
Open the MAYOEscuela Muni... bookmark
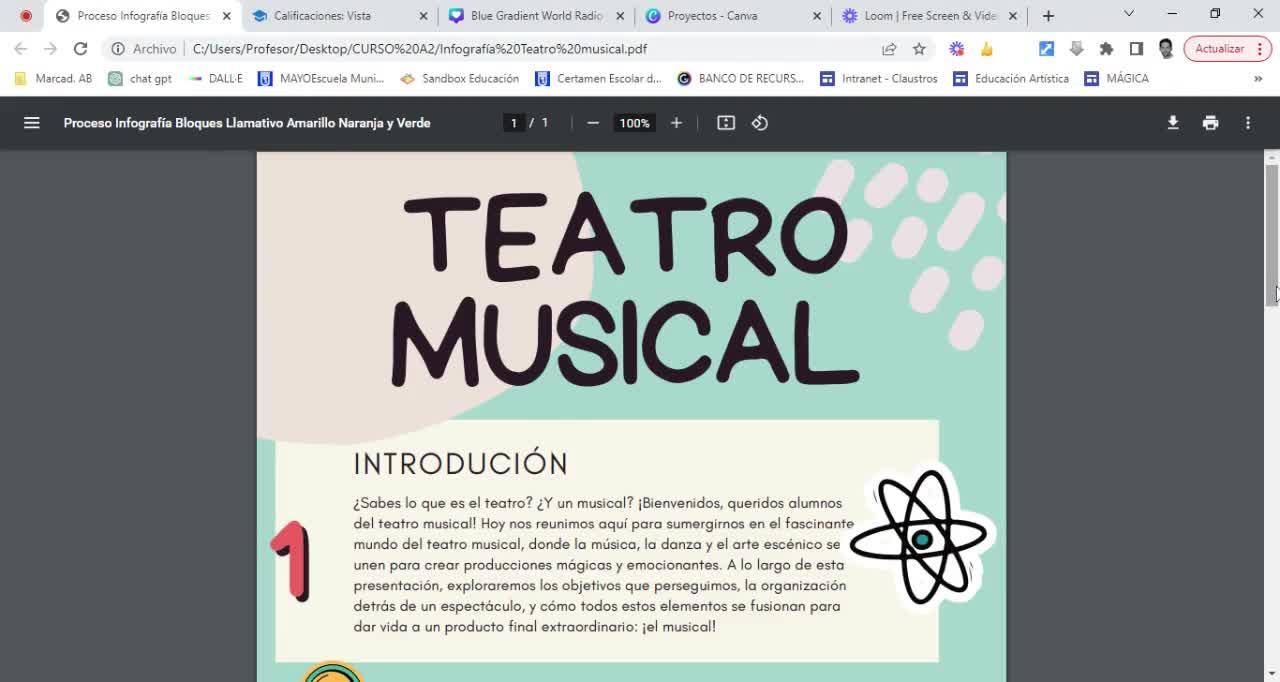point(321,78)
